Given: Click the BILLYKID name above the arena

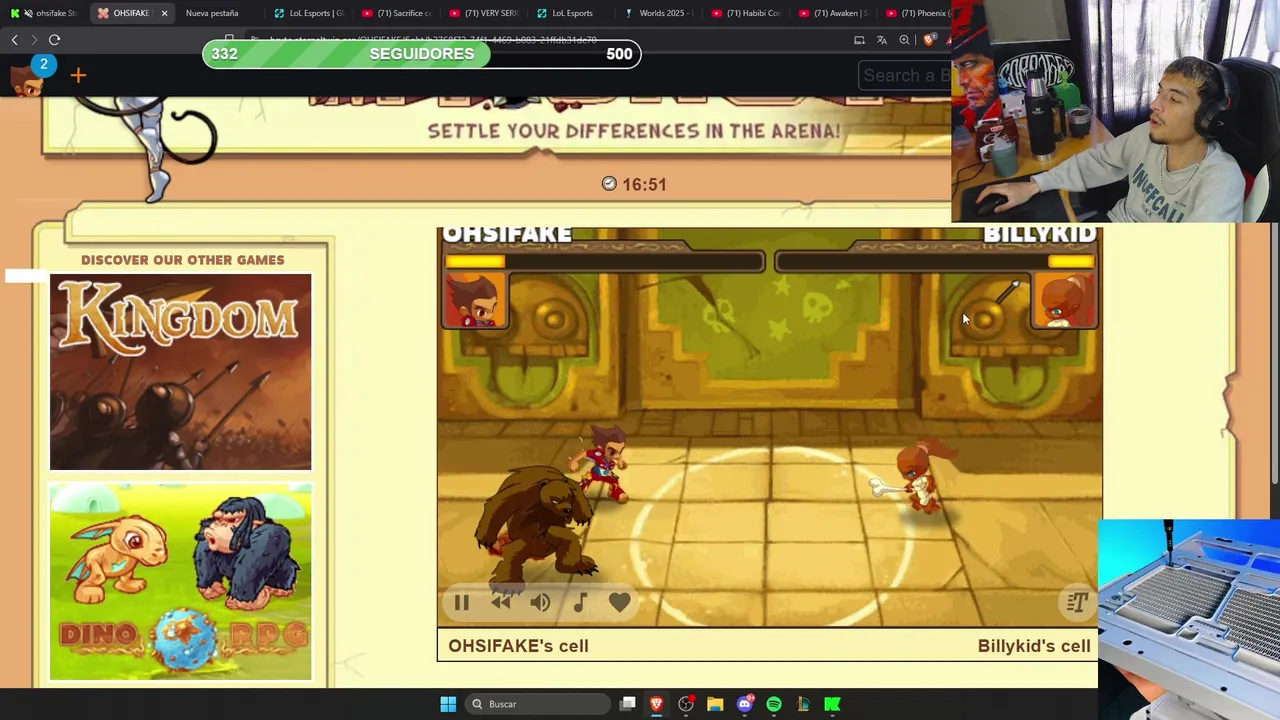Looking at the screenshot, I should (1039, 235).
